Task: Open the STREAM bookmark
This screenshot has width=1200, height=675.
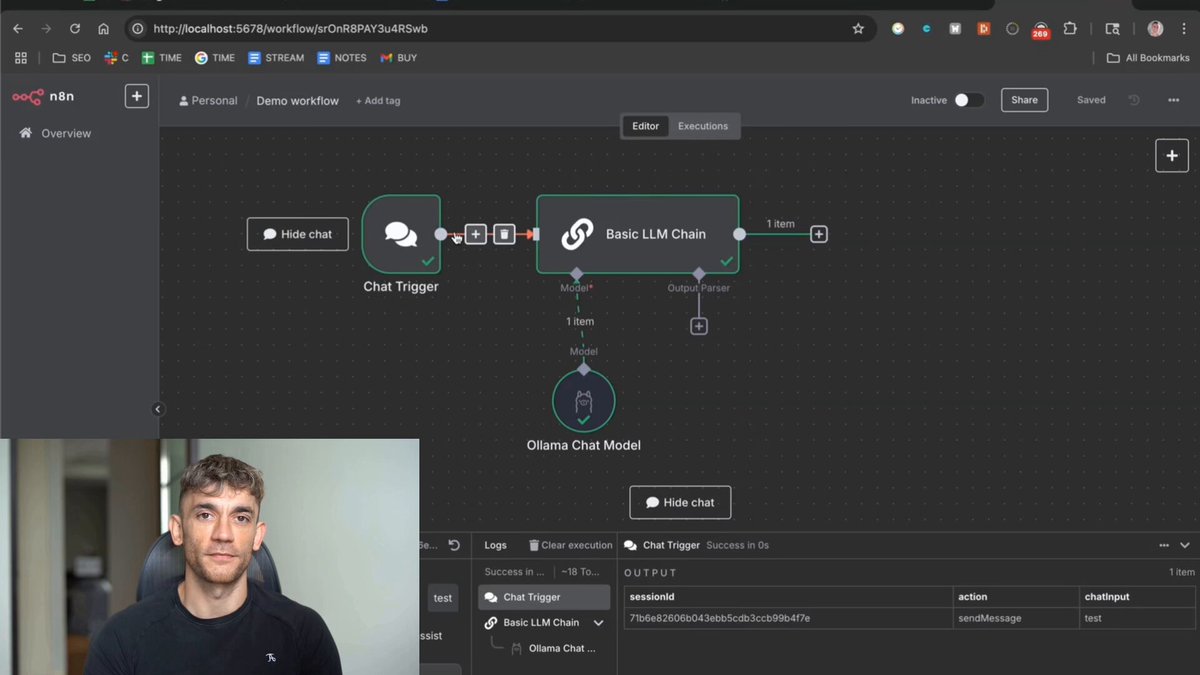Action: click(276, 58)
